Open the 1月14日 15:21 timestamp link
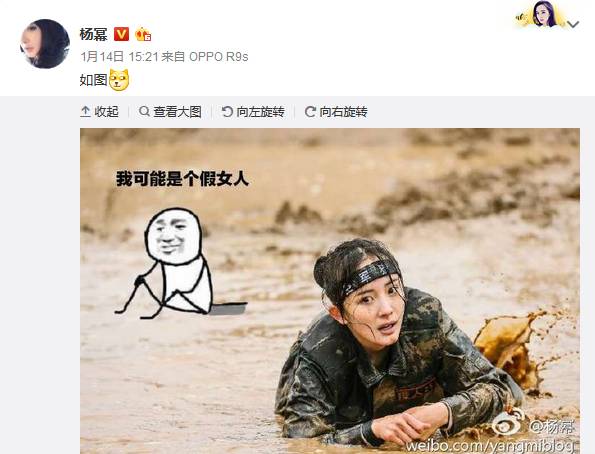Image resolution: width=595 pixels, height=454 pixels. tap(119, 57)
